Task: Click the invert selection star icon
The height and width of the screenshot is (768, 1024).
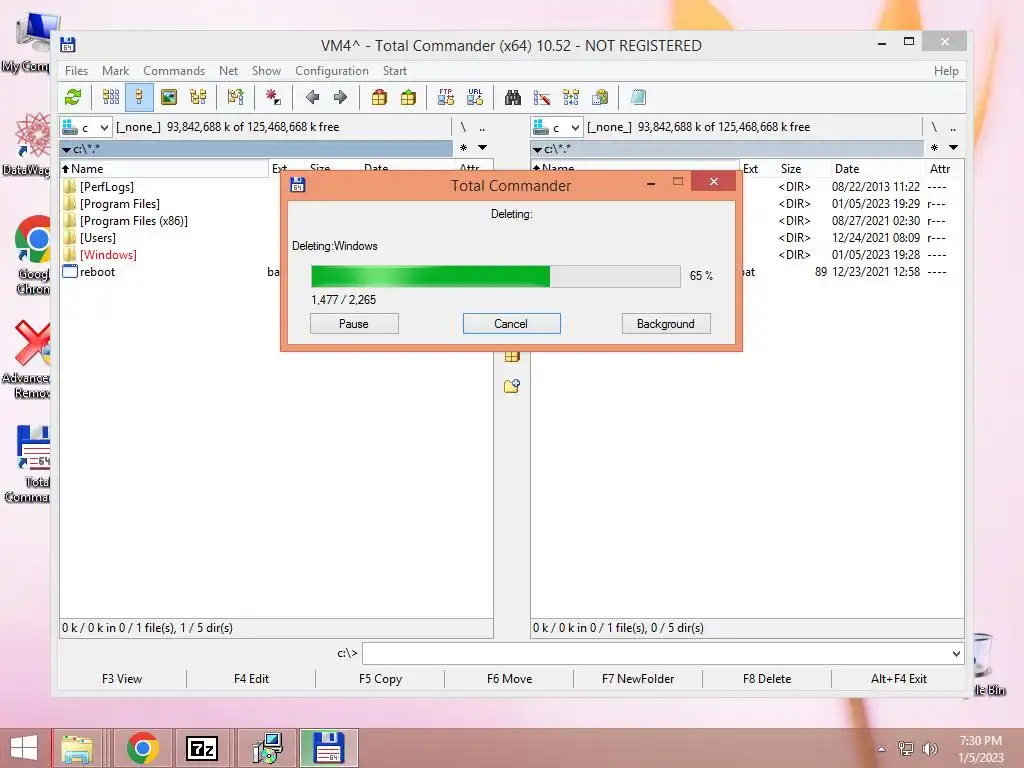Action: click(273, 98)
